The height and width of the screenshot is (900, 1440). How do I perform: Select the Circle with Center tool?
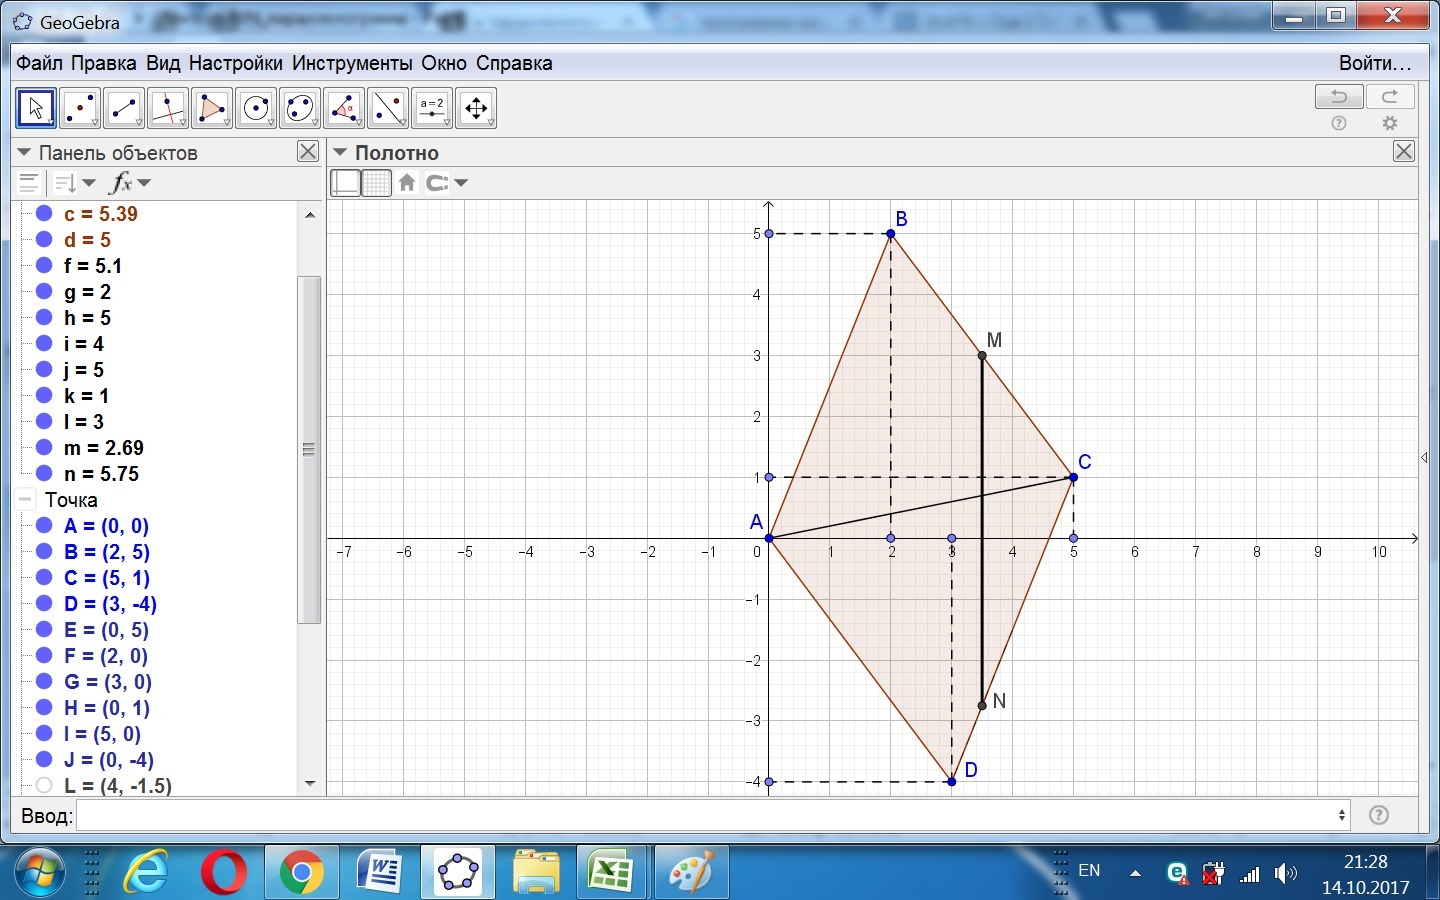coord(256,108)
